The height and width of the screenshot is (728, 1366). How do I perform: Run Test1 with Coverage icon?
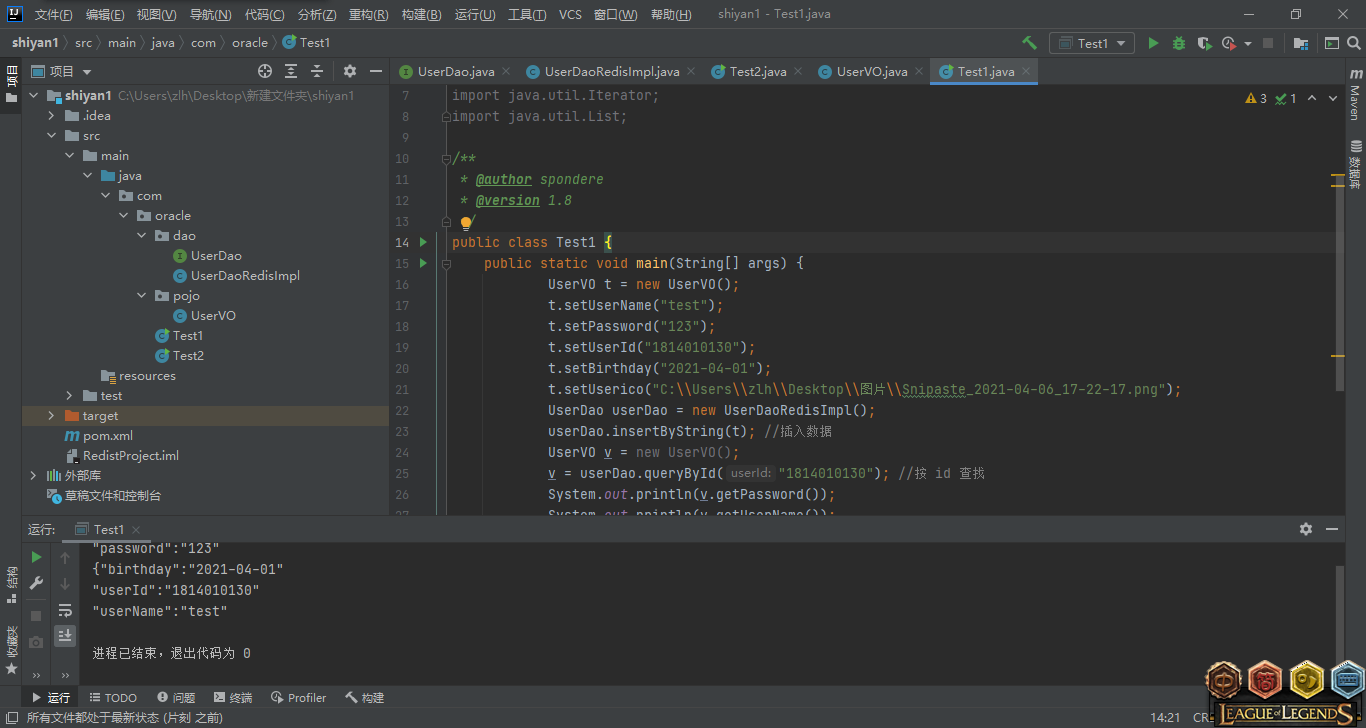click(1204, 43)
